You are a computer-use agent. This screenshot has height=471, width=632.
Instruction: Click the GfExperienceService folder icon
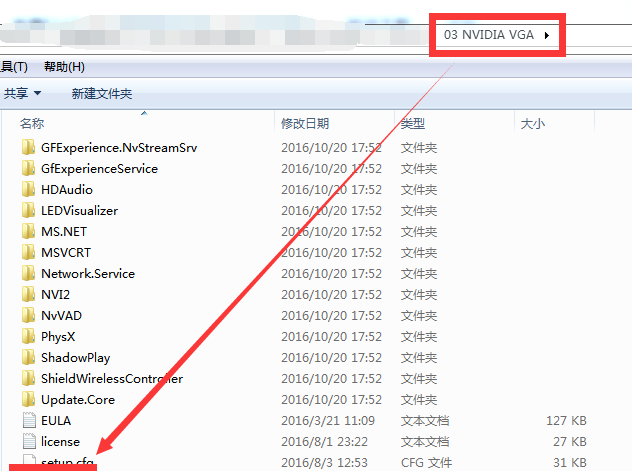(x=28, y=168)
